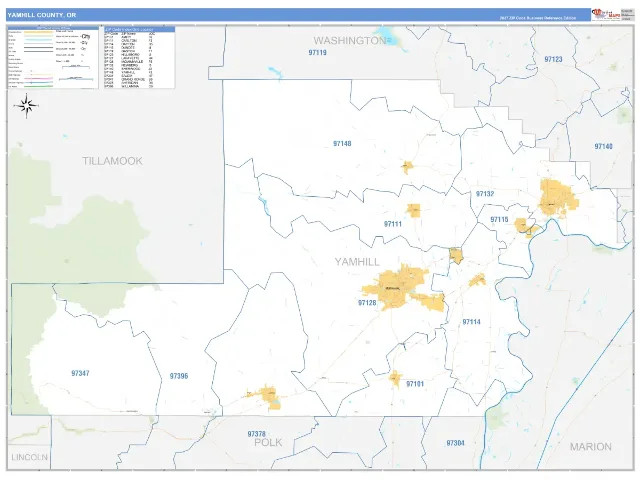Select ZIP code label 97148
Image resolution: width=640 pixels, height=480 pixels.
pos(342,143)
